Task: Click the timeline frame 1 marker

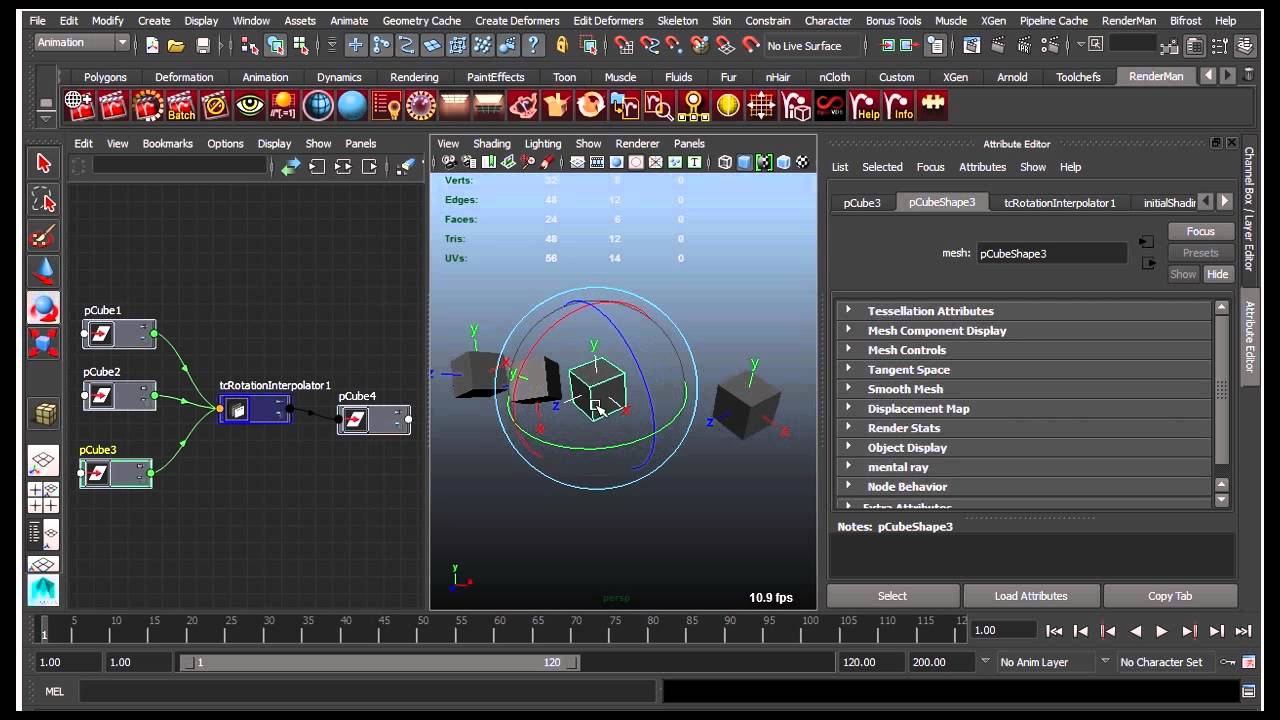Action: click(43, 629)
